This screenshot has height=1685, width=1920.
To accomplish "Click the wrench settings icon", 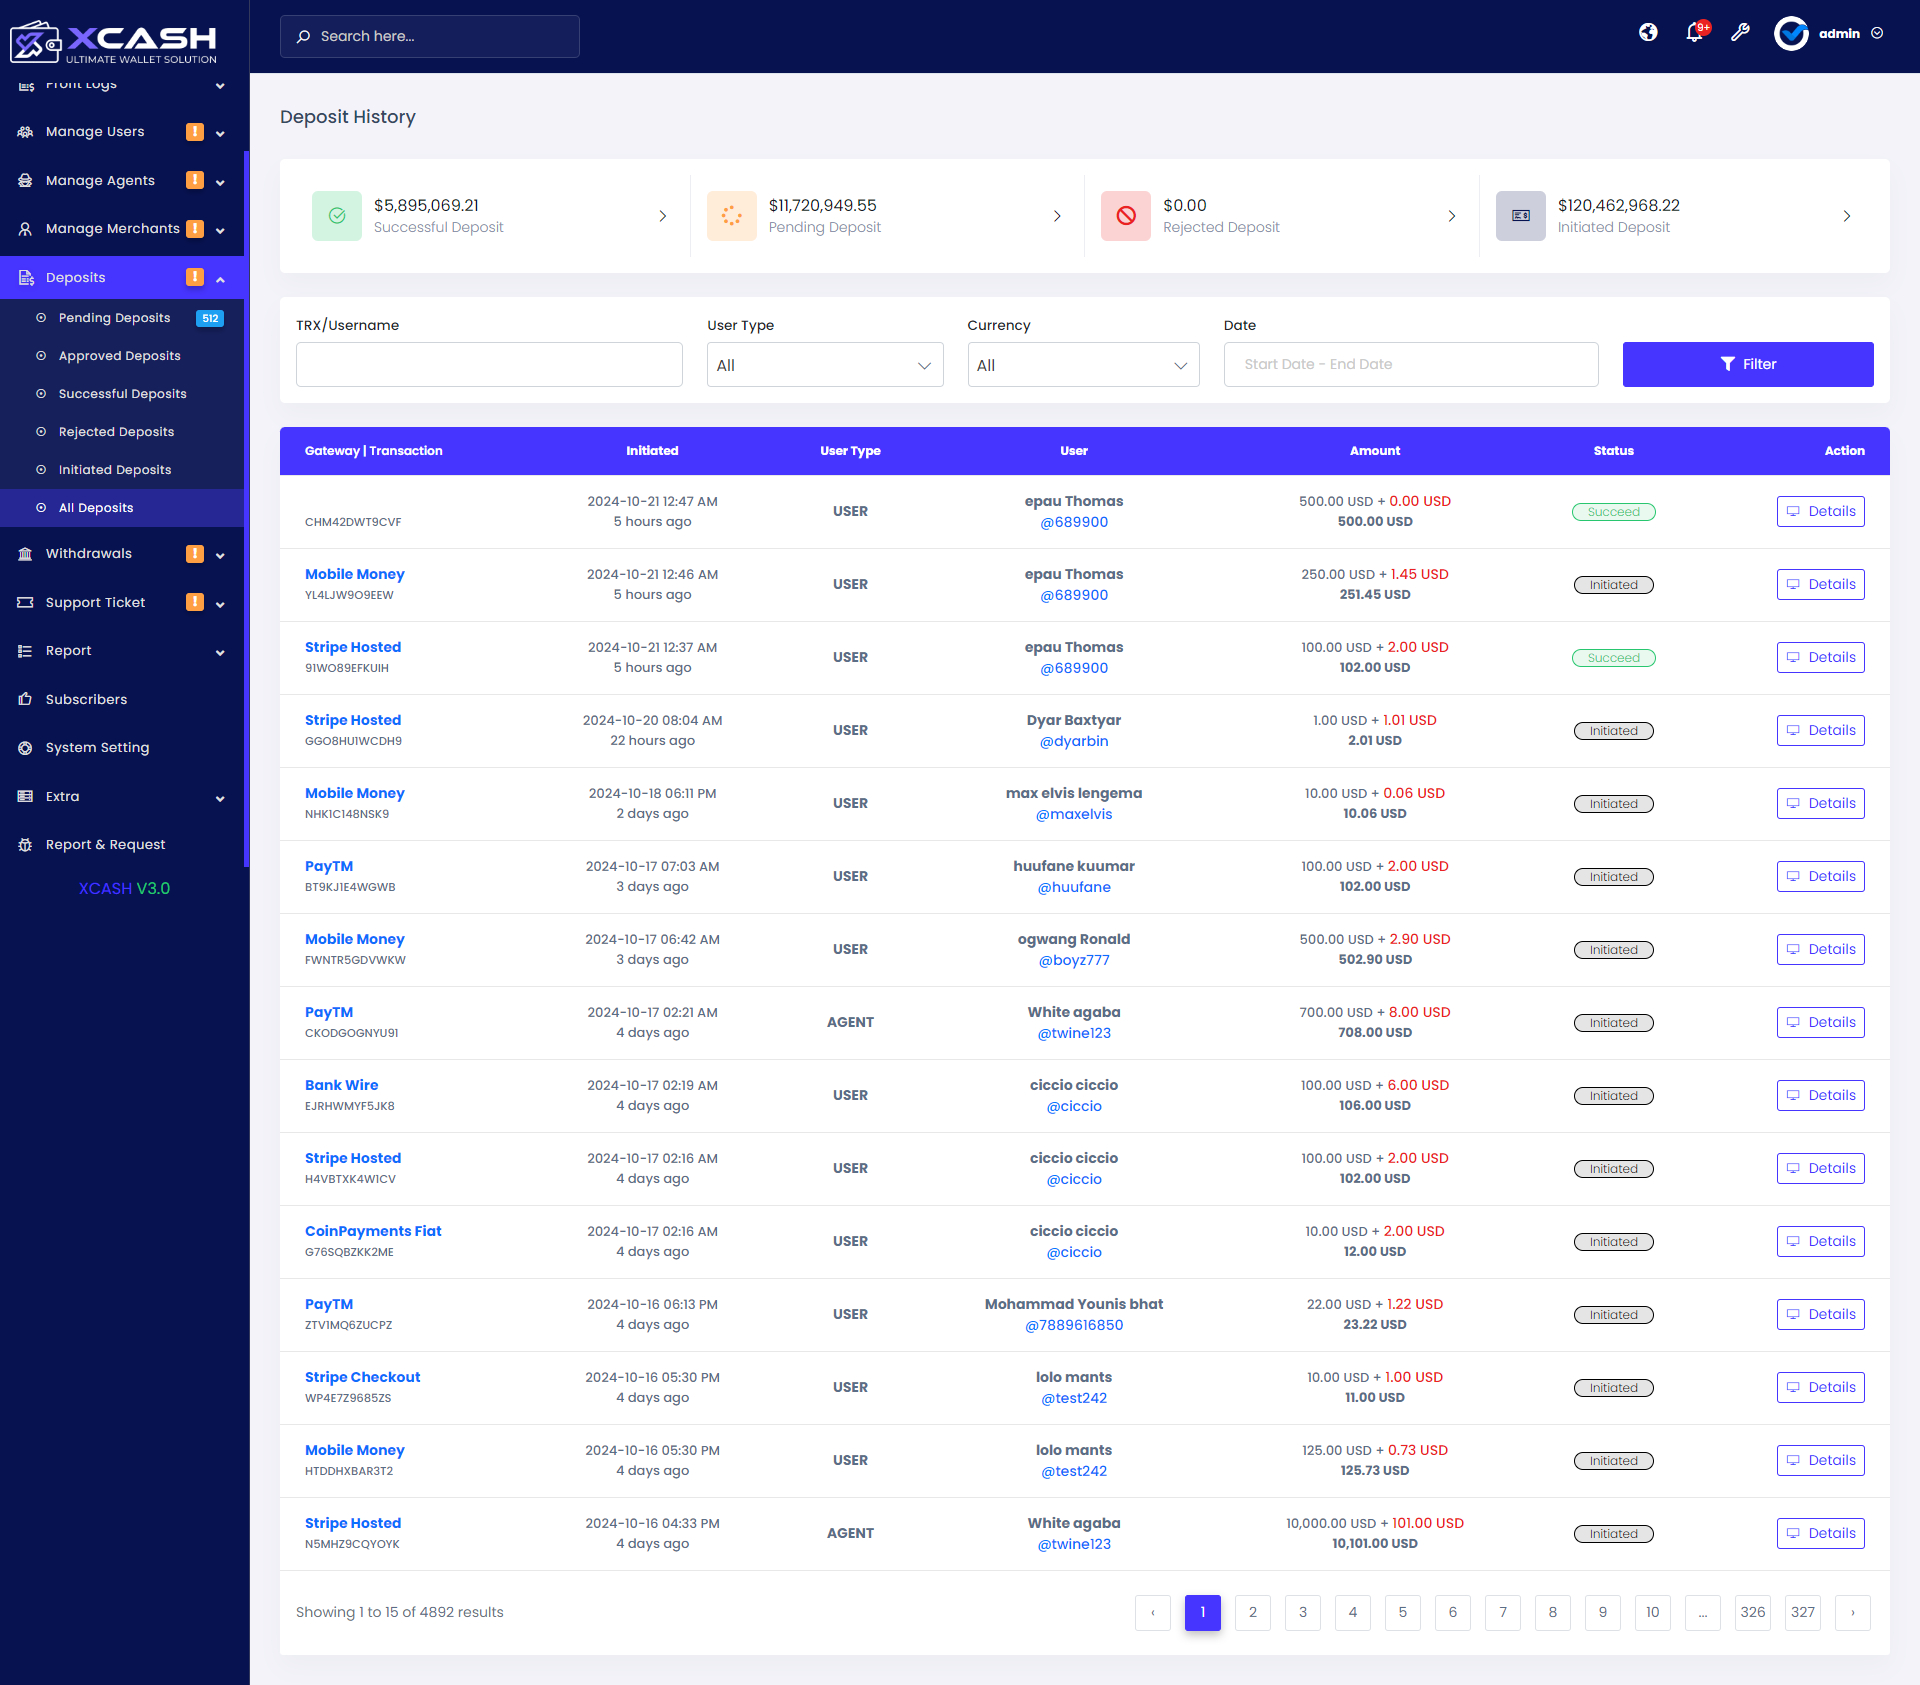I will [x=1740, y=33].
